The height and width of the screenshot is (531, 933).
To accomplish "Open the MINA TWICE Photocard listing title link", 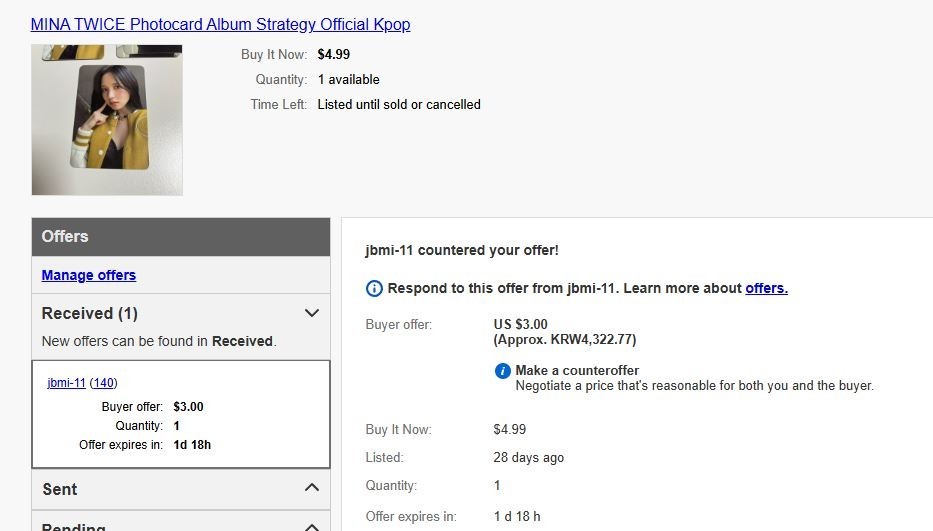I will click(x=220, y=24).
